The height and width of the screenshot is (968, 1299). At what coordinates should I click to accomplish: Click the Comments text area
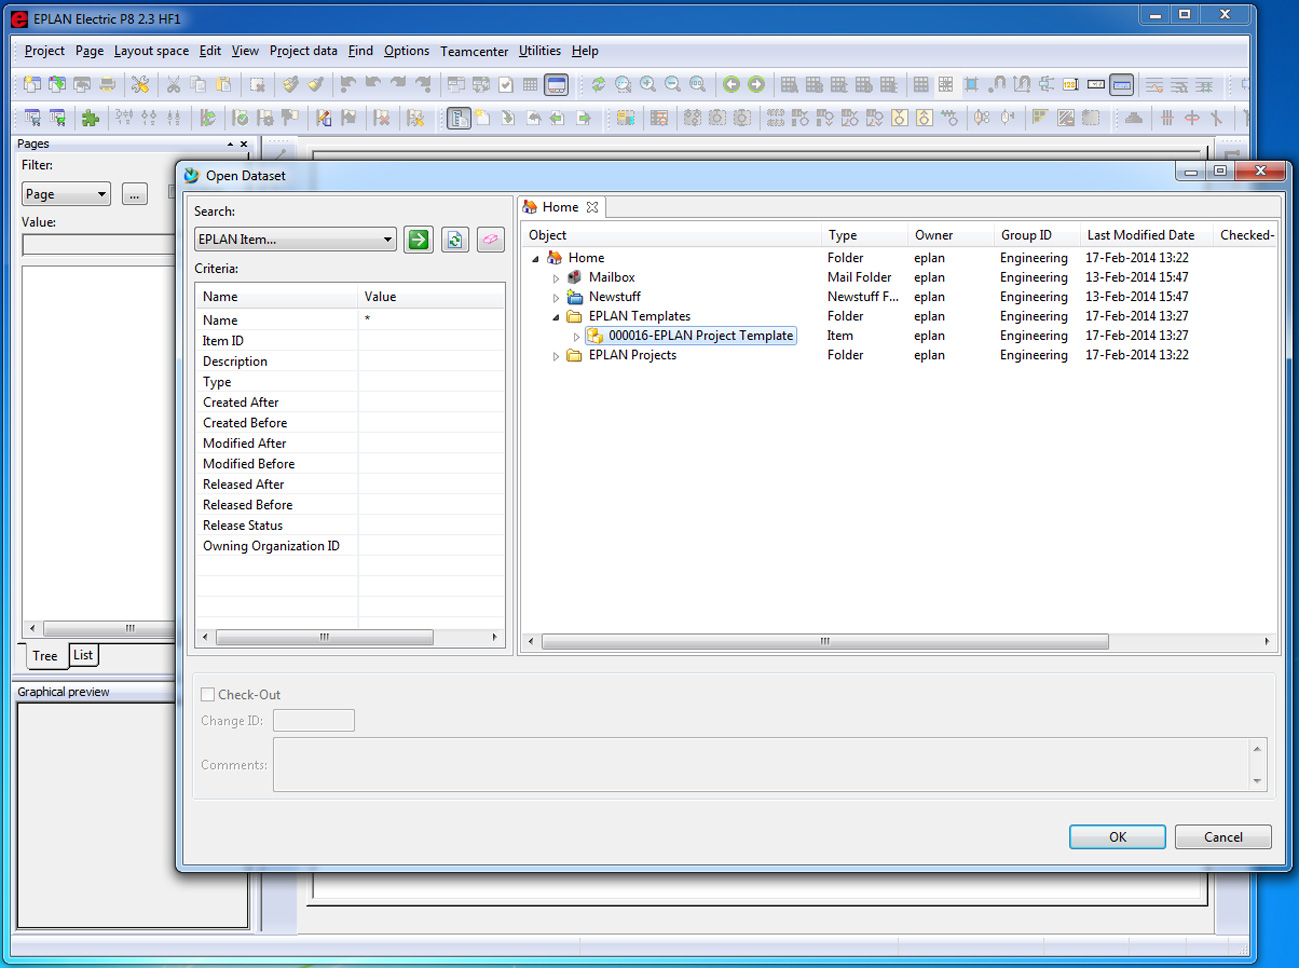(x=761, y=765)
